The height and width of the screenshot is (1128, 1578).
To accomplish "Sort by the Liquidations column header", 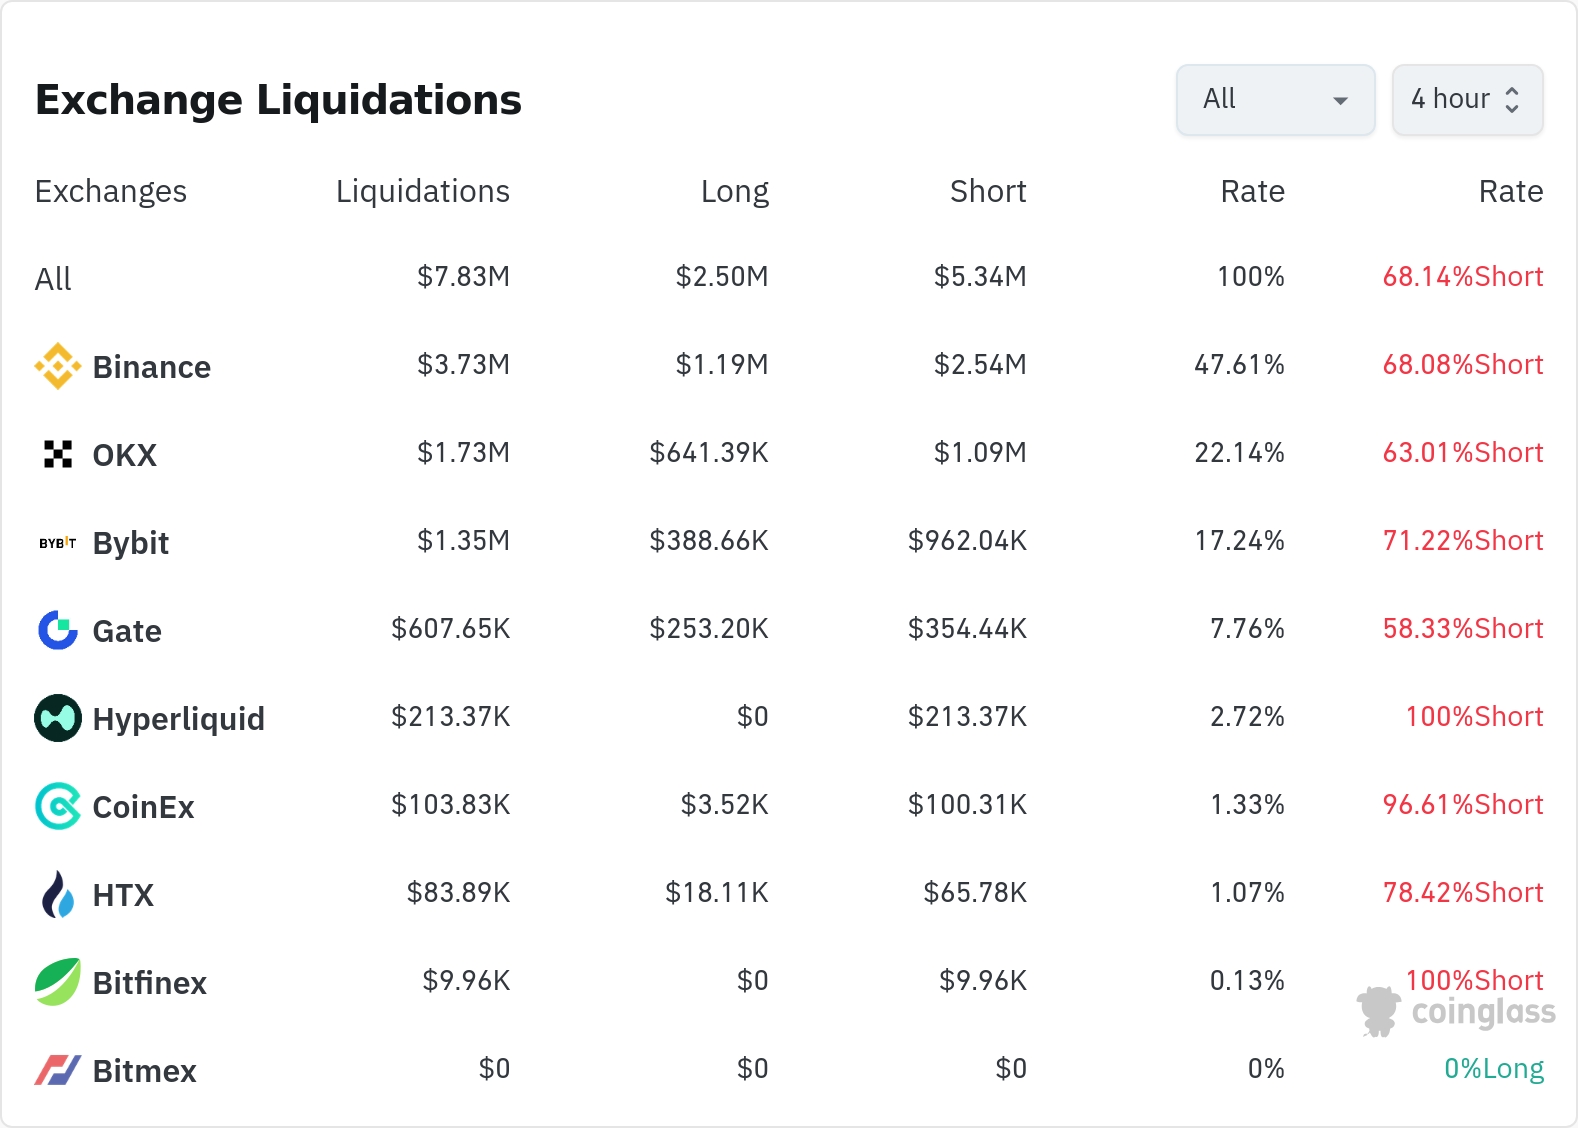I will [x=422, y=191].
